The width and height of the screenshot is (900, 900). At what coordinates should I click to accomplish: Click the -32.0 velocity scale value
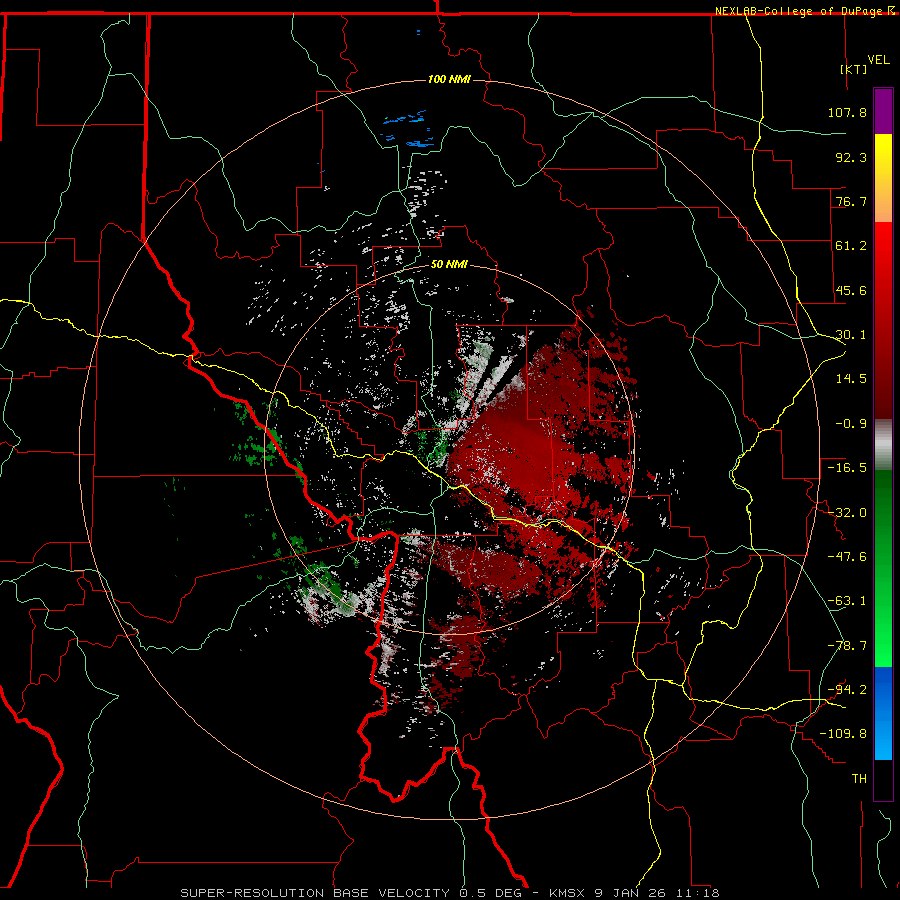(x=847, y=512)
